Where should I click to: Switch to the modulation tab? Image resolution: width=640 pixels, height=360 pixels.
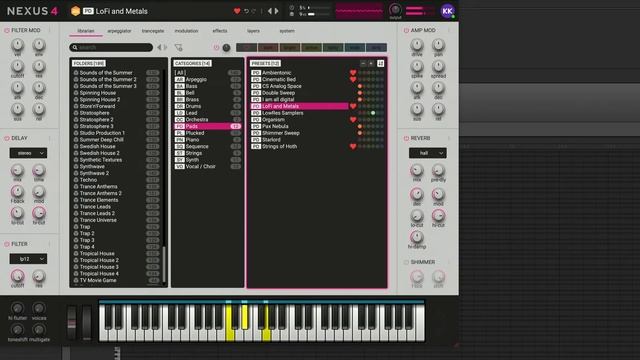(186, 31)
